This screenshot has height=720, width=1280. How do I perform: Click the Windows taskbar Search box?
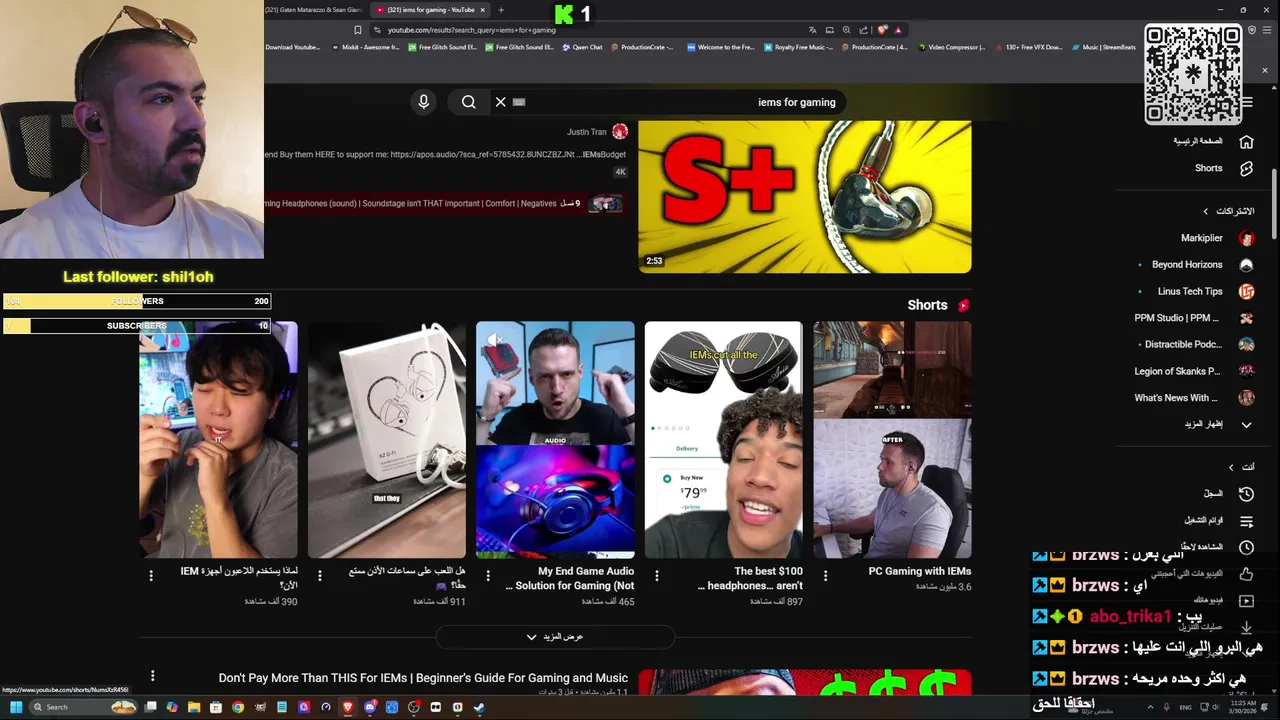[82, 707]
